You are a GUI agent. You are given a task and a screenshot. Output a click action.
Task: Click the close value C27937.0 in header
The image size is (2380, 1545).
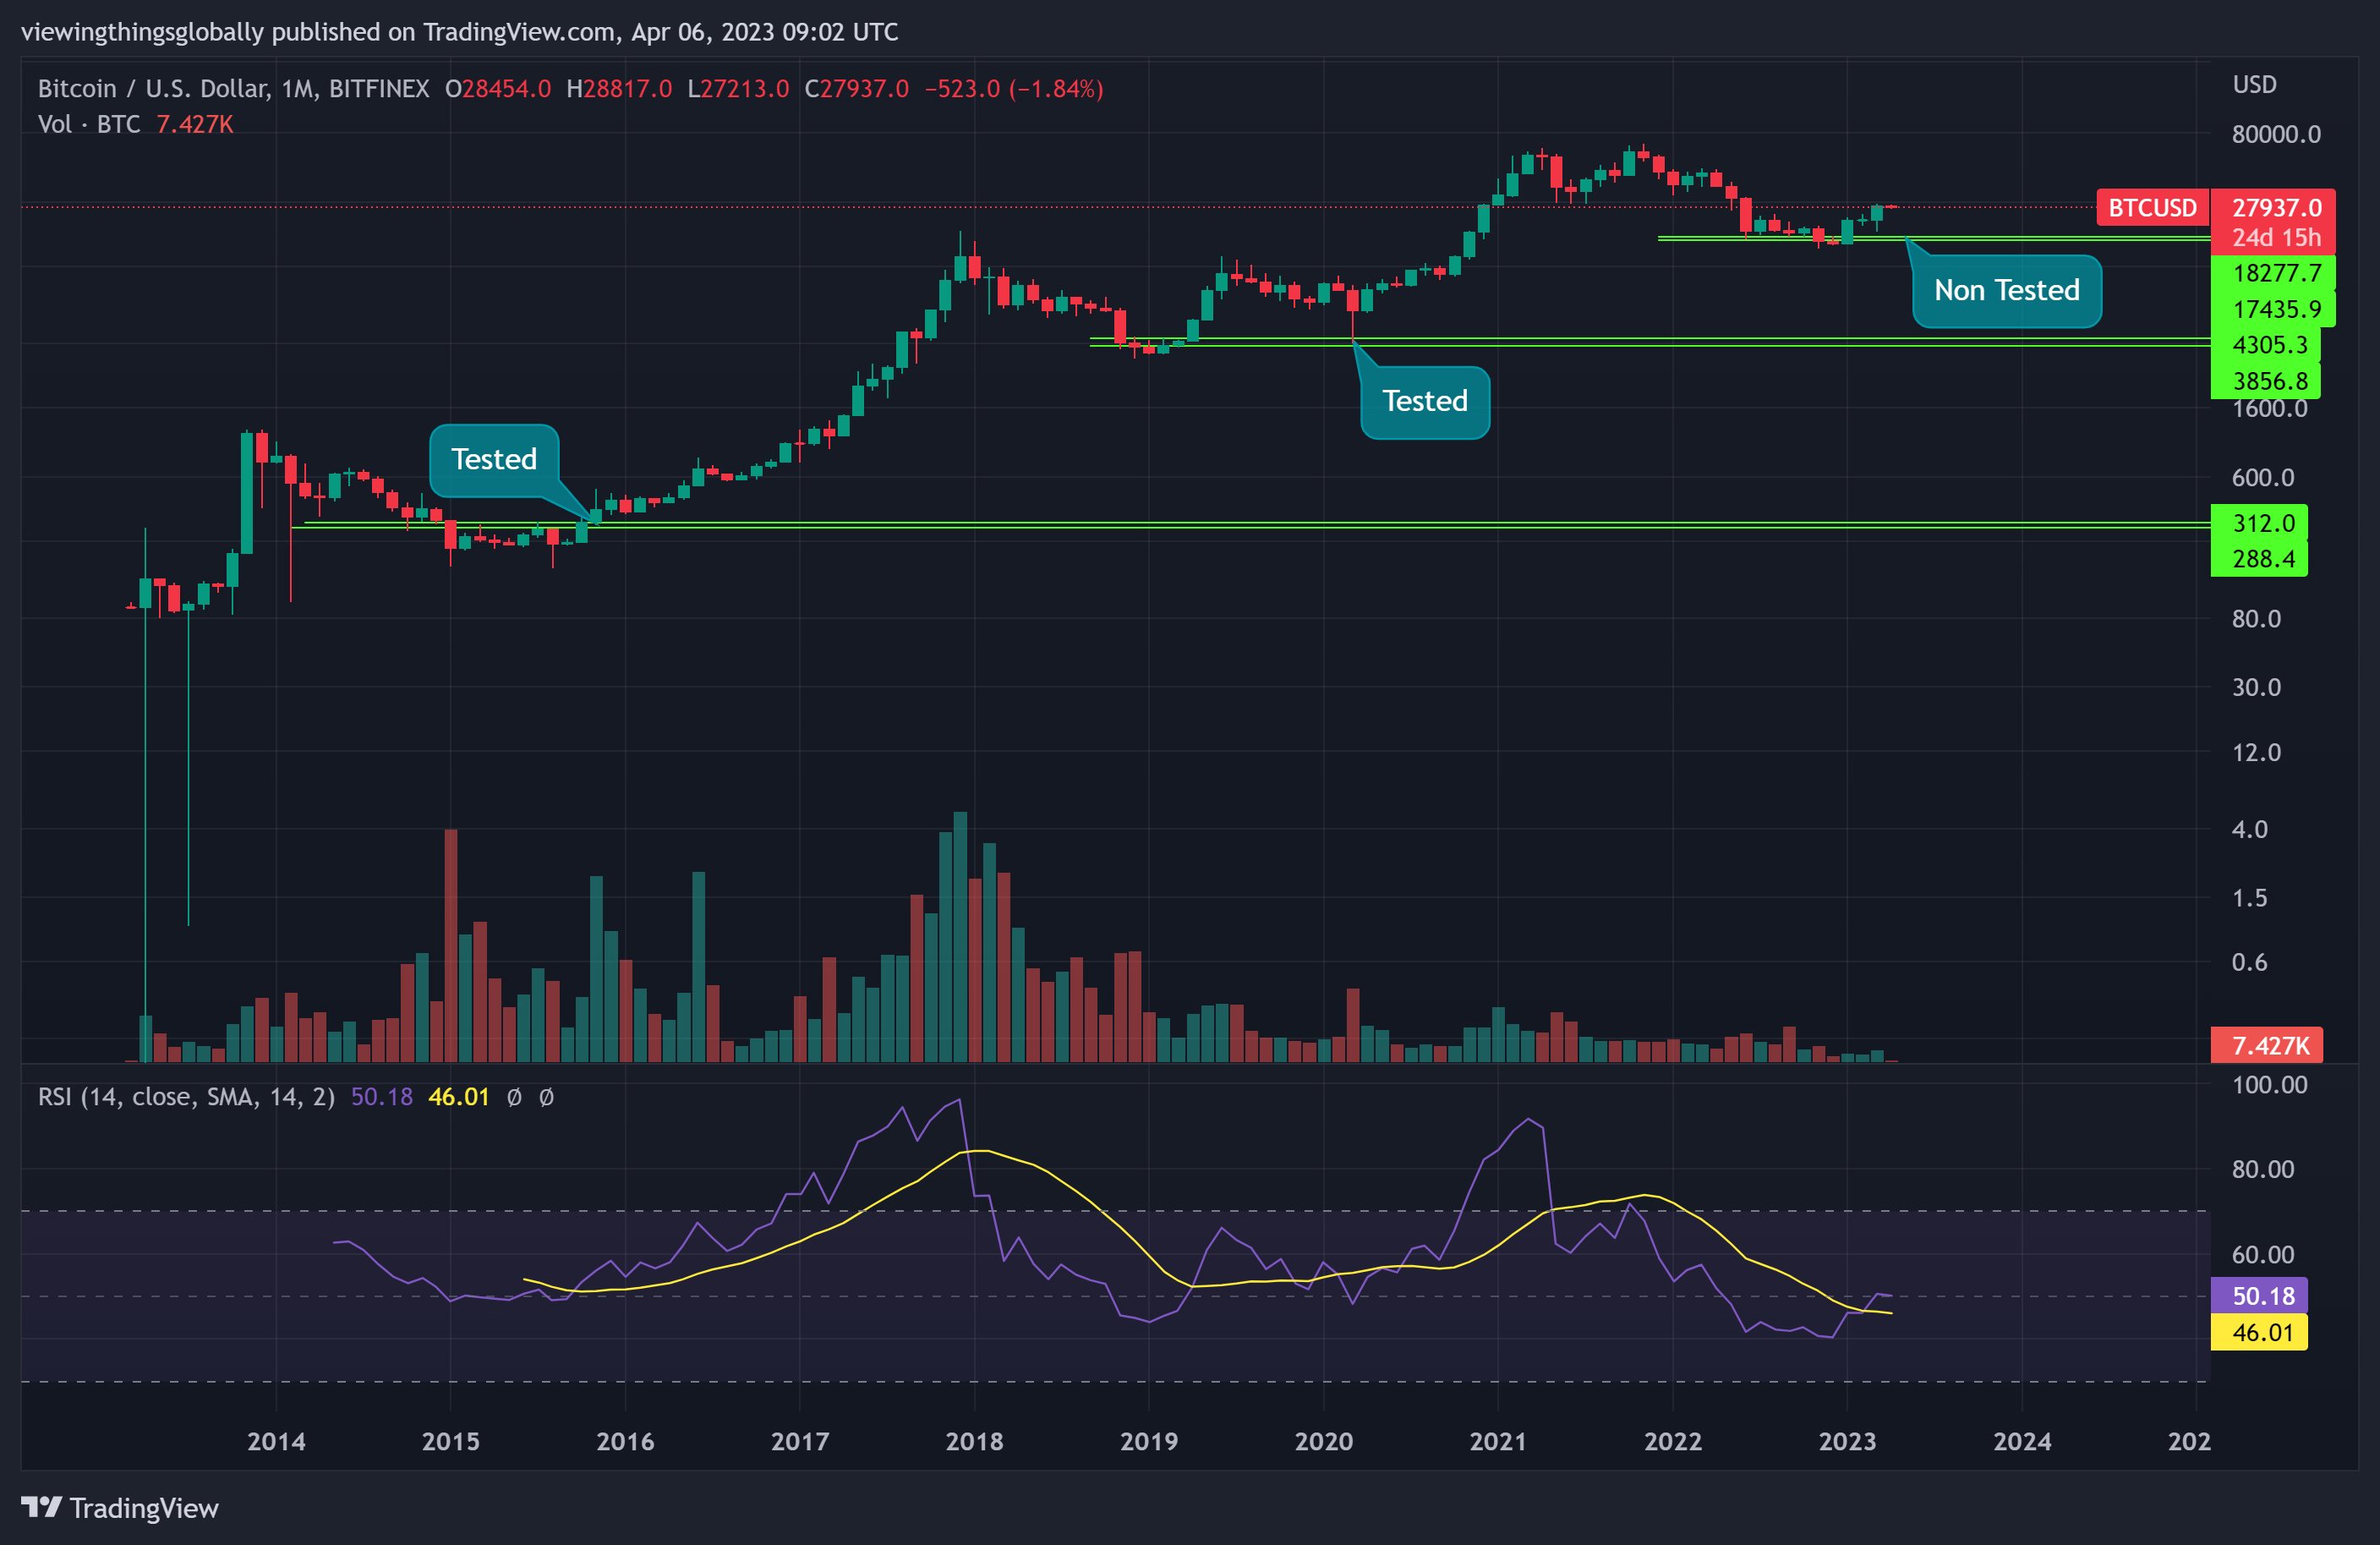pos(857,89)
